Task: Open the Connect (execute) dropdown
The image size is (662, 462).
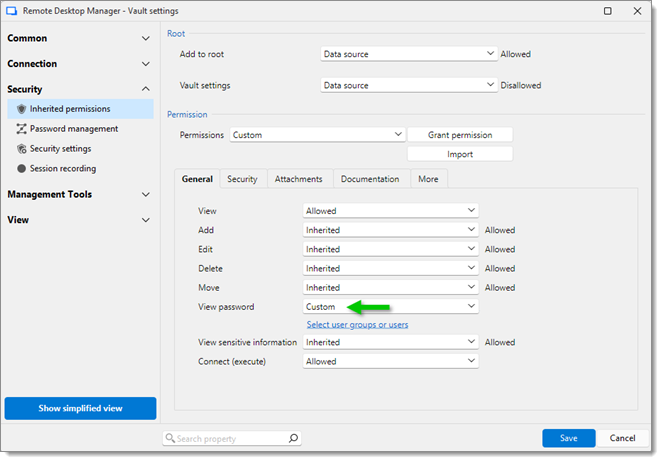Action: tap(391, 361)
